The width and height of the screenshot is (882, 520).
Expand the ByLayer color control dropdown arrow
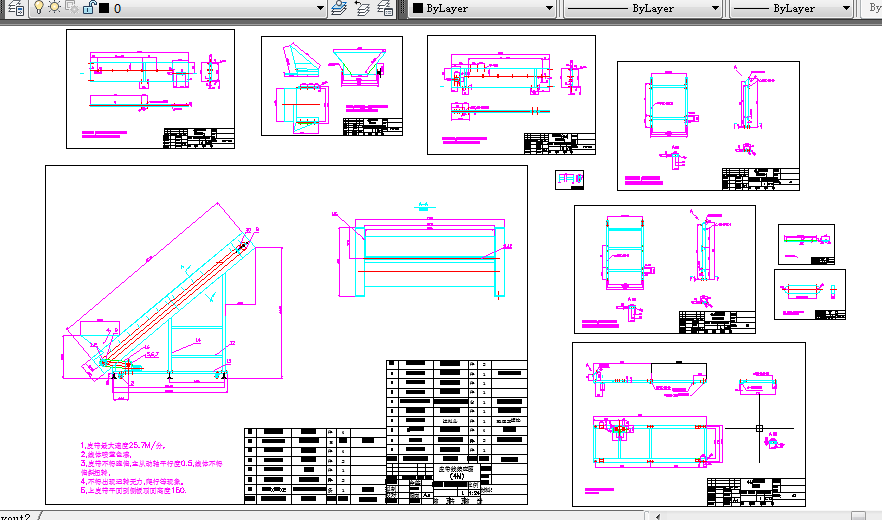click(549, 8)
